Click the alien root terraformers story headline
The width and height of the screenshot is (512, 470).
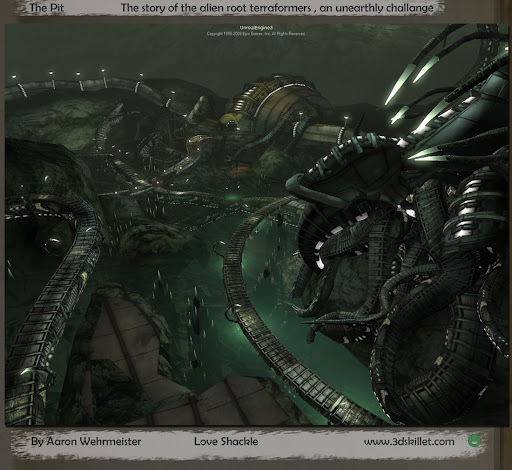277,8
